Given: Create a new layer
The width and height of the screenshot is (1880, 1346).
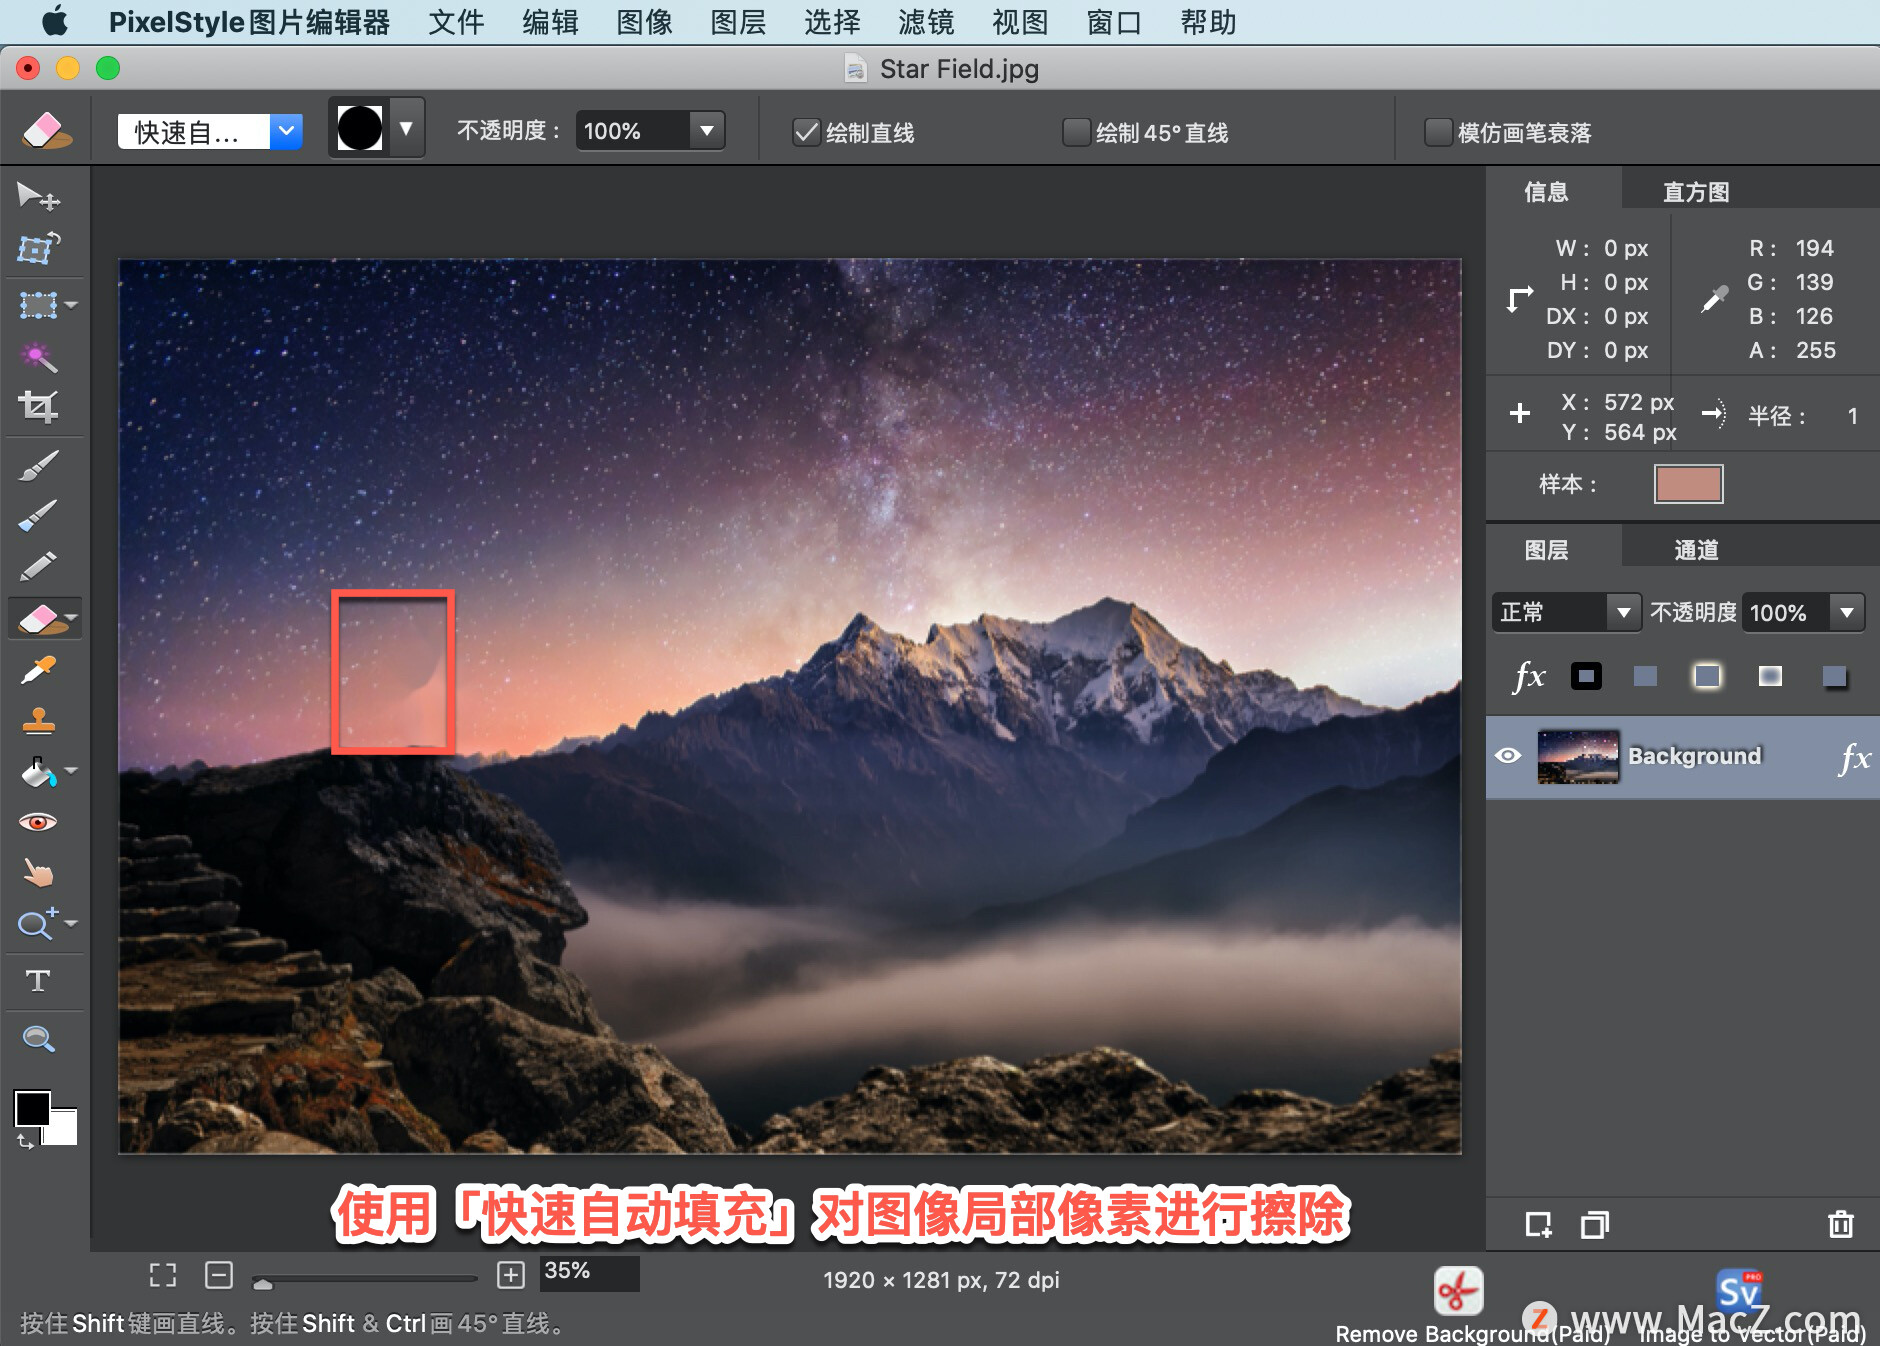Looking at the screenshot, I should click(x=1538, y=1224).
